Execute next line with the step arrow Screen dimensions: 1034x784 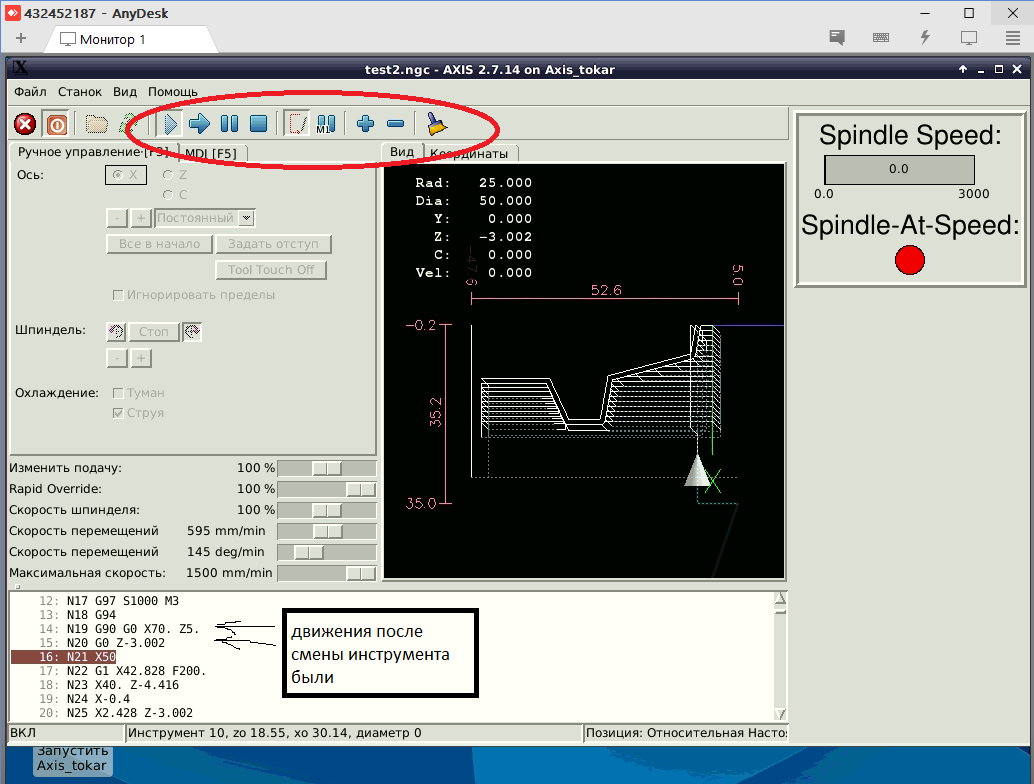[199, 124]
